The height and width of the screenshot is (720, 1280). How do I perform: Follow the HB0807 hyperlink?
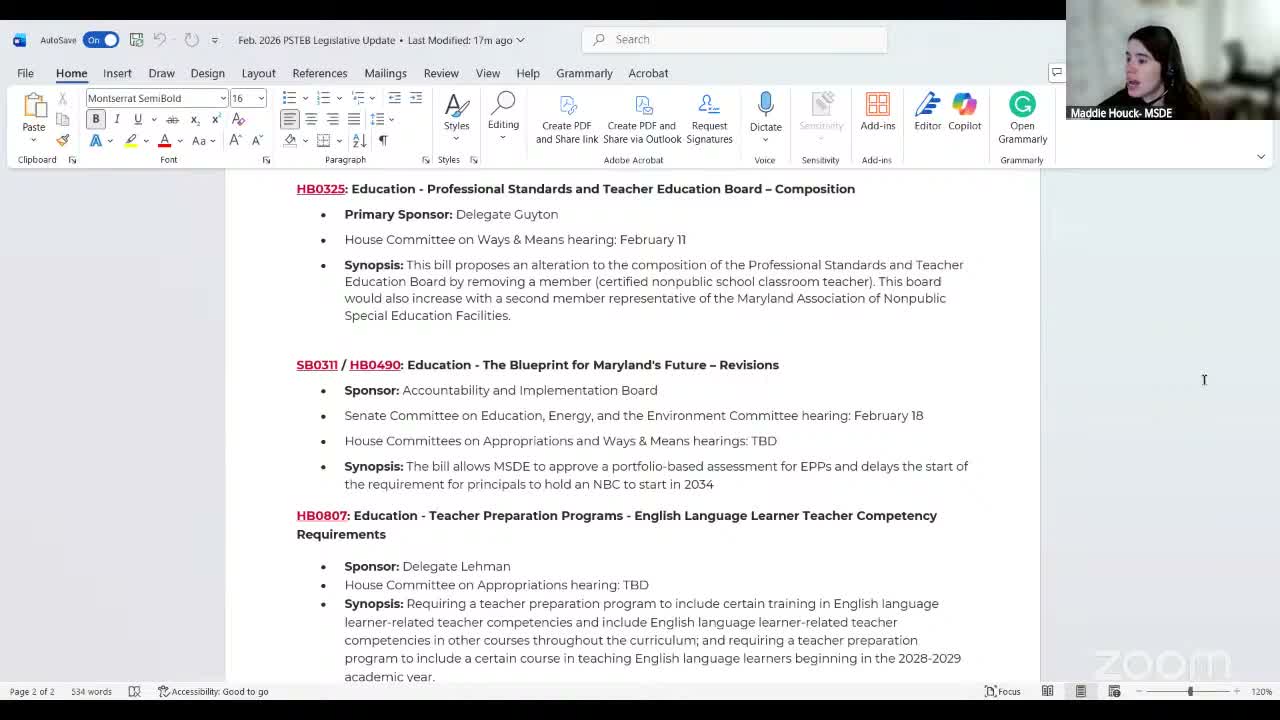(x=322, y=516)
